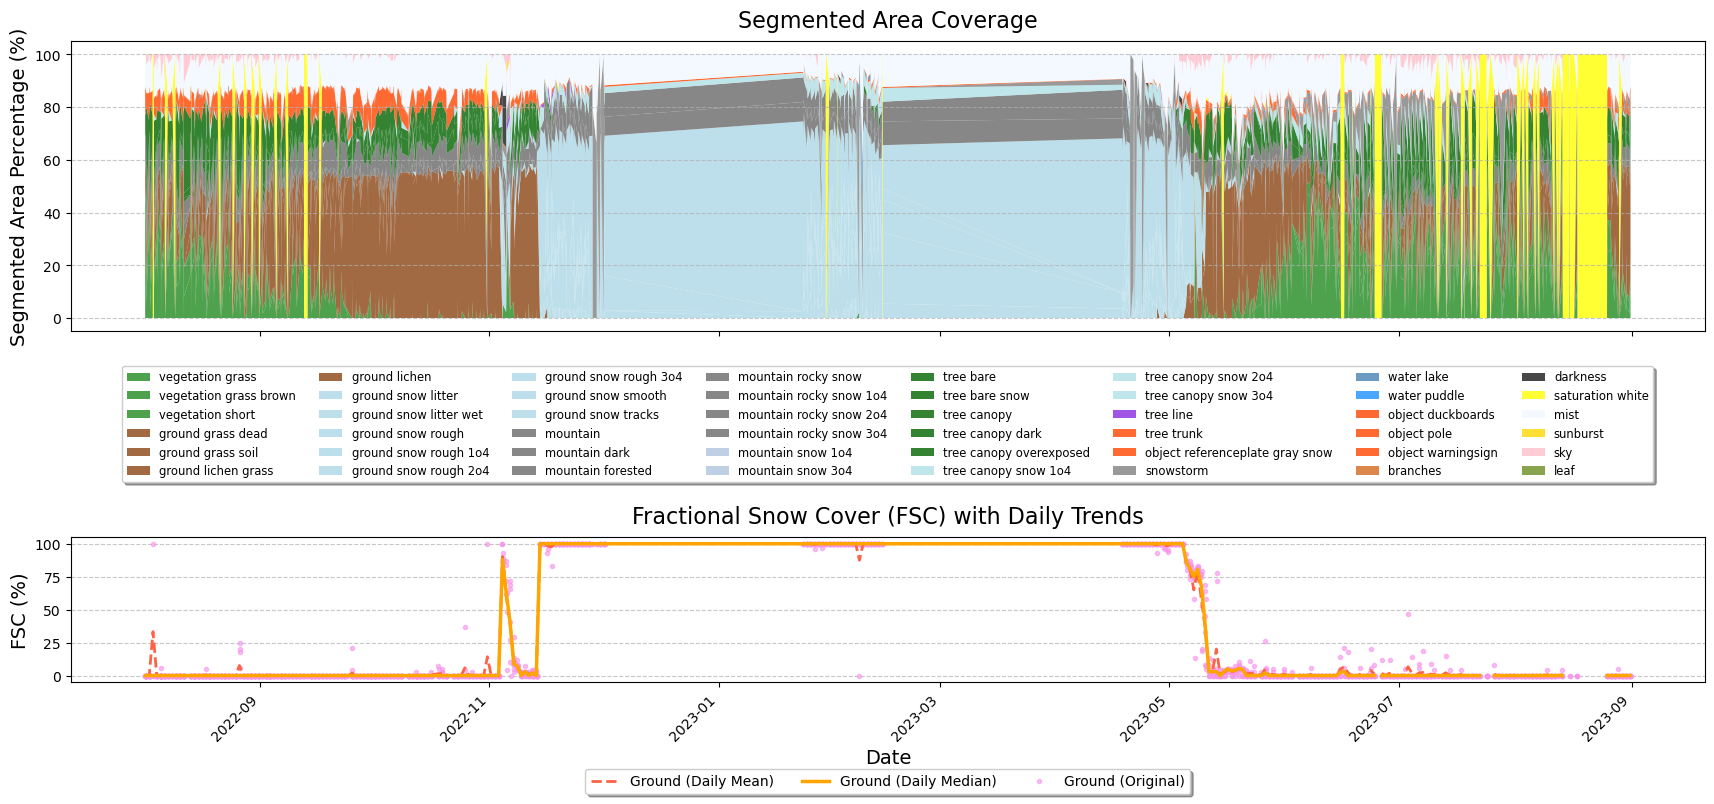Click the branches legend color swatch
The height and width of the screenshot is (804, 1714).
(1367, 471)
